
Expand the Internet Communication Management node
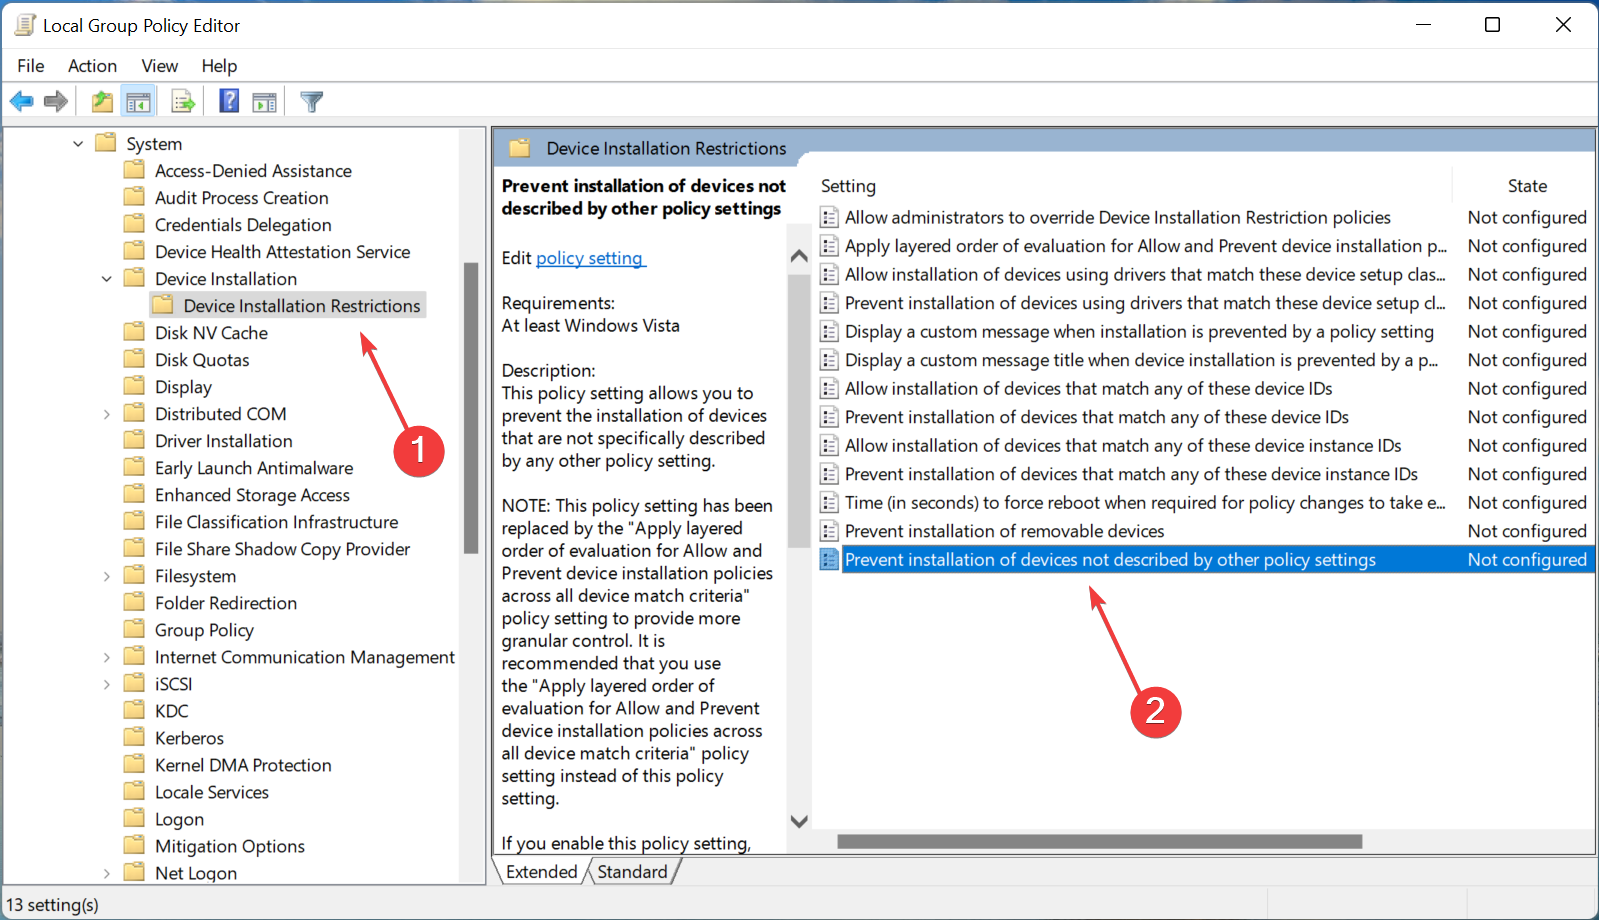point(107,657)
